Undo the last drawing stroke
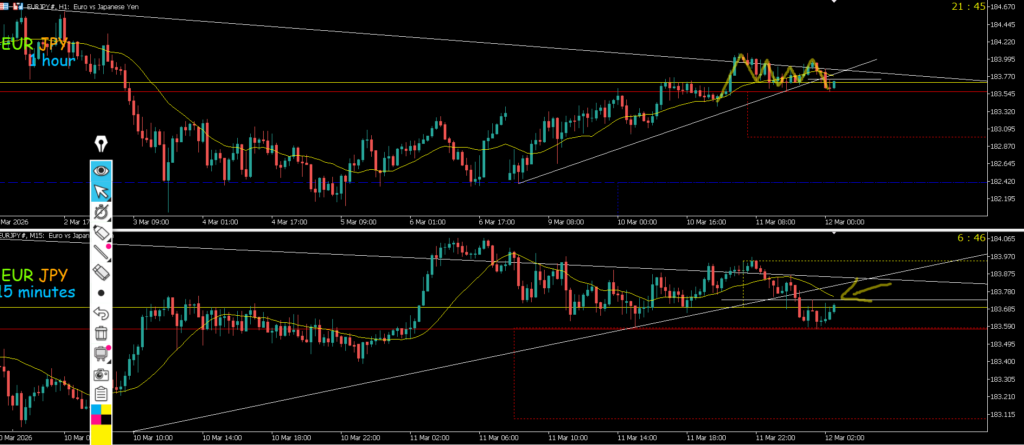Image resolution: width=1024 pixels, height=445 pixels. coord(101,313)
